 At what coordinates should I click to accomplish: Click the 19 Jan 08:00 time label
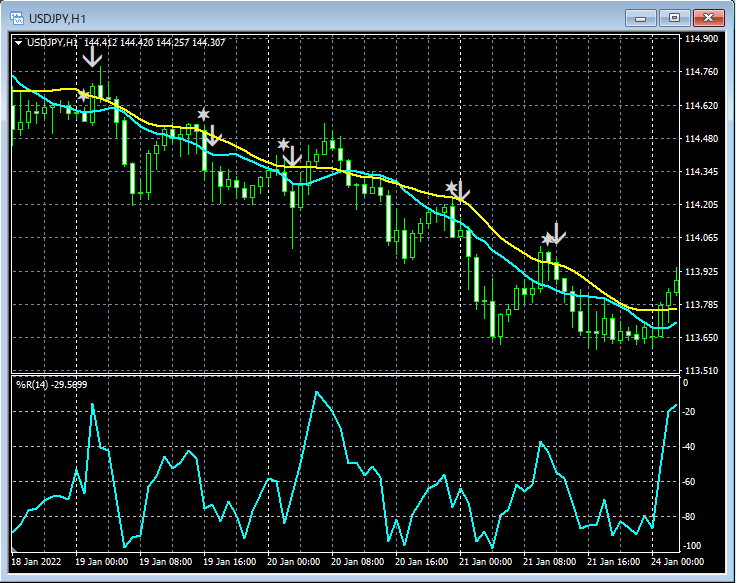(x=165, y=562)
